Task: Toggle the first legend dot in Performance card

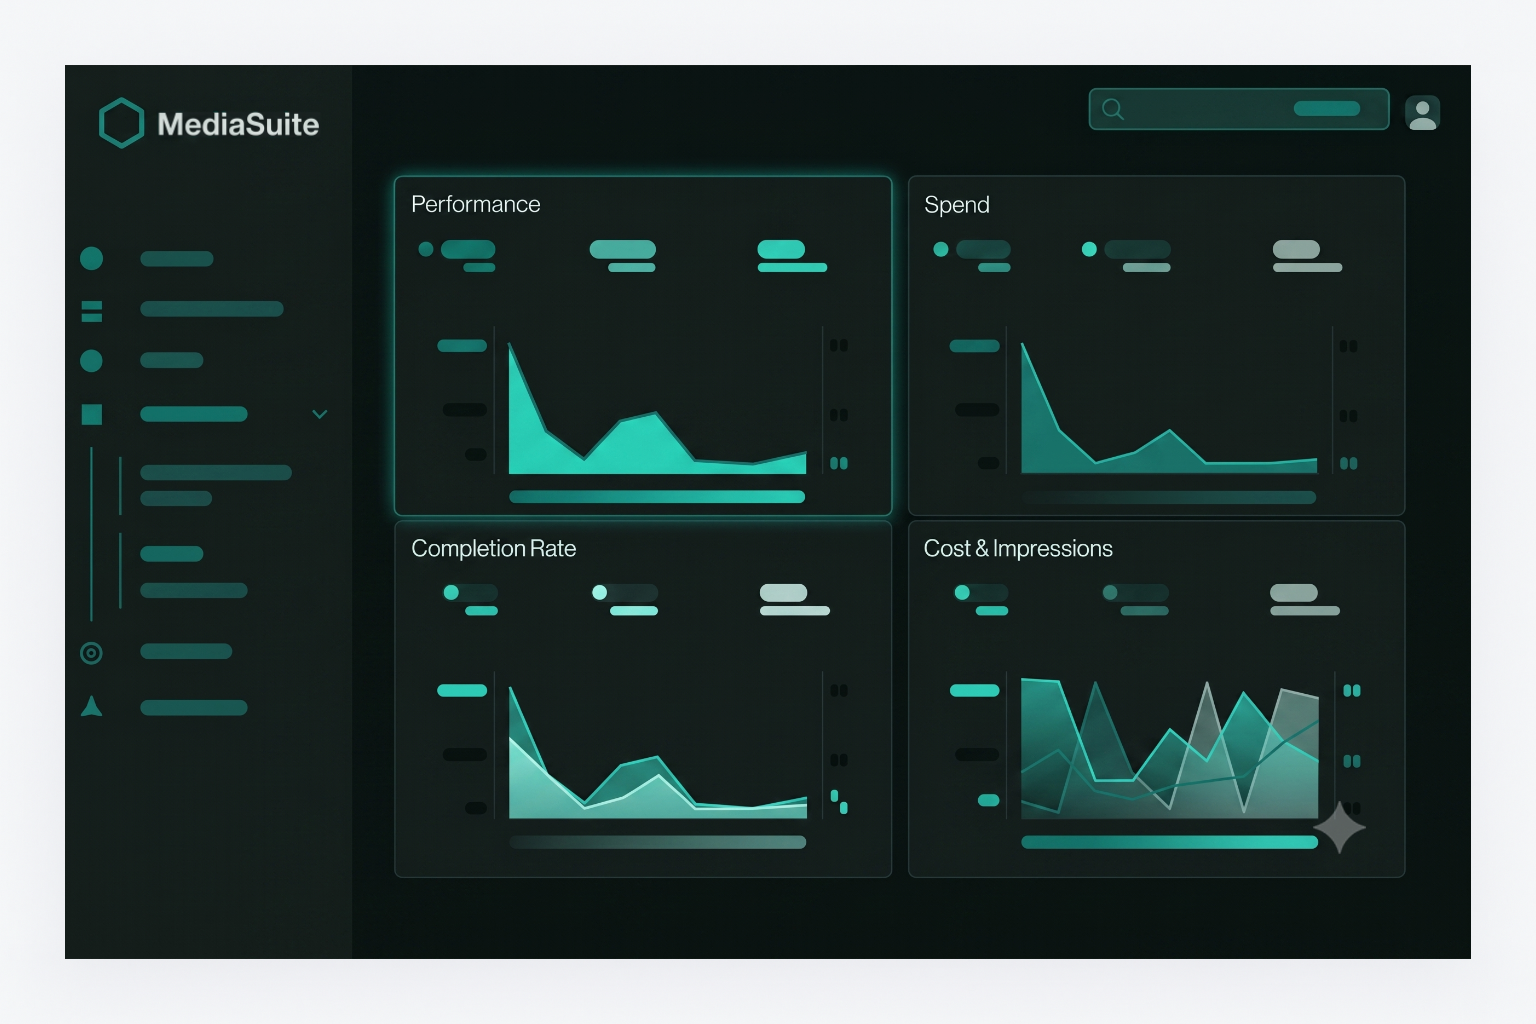Action: click(x=426, y=249)
